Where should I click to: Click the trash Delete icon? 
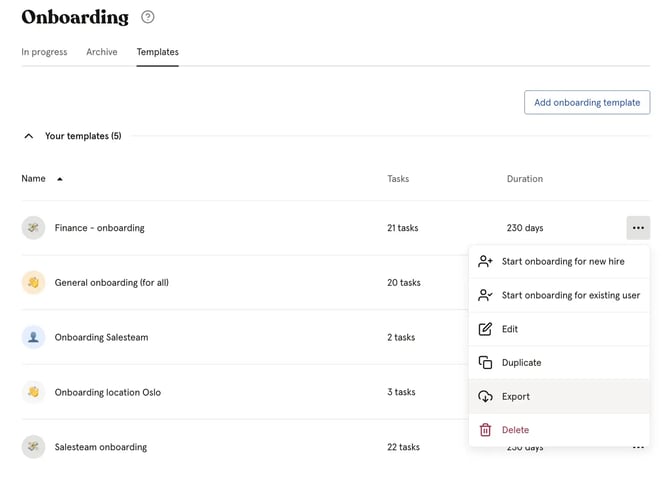tap(485, 430)
